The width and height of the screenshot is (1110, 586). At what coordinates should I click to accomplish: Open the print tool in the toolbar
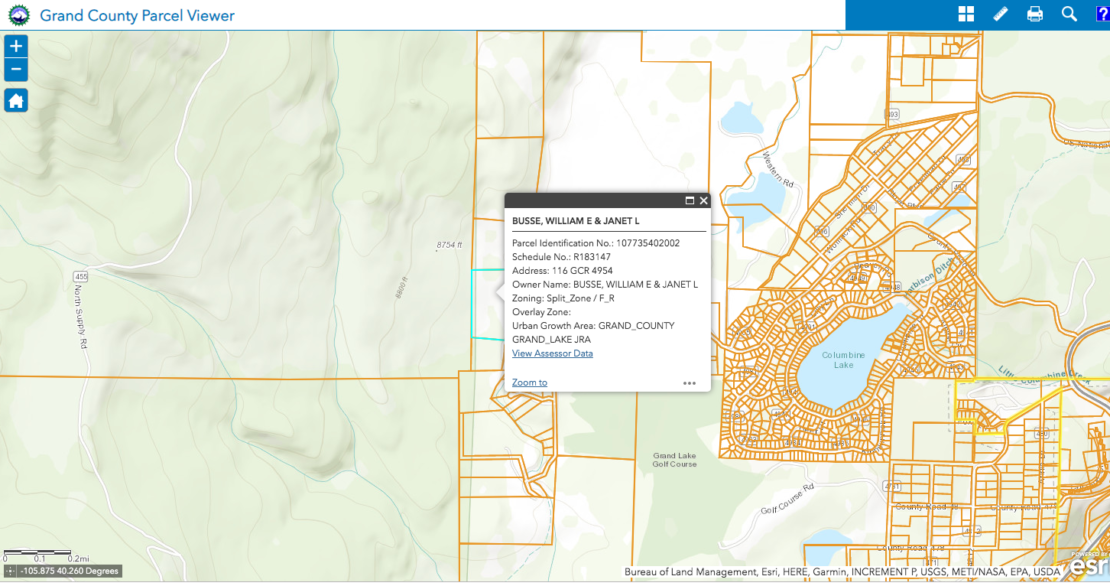point(1035,14)
